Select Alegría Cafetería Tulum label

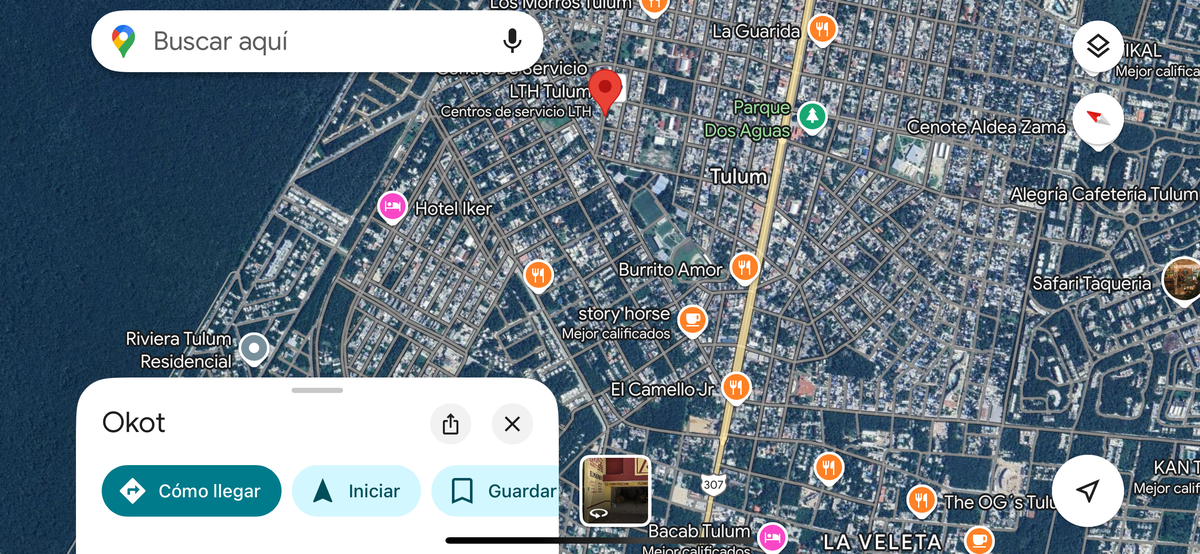coord(1104,194)
